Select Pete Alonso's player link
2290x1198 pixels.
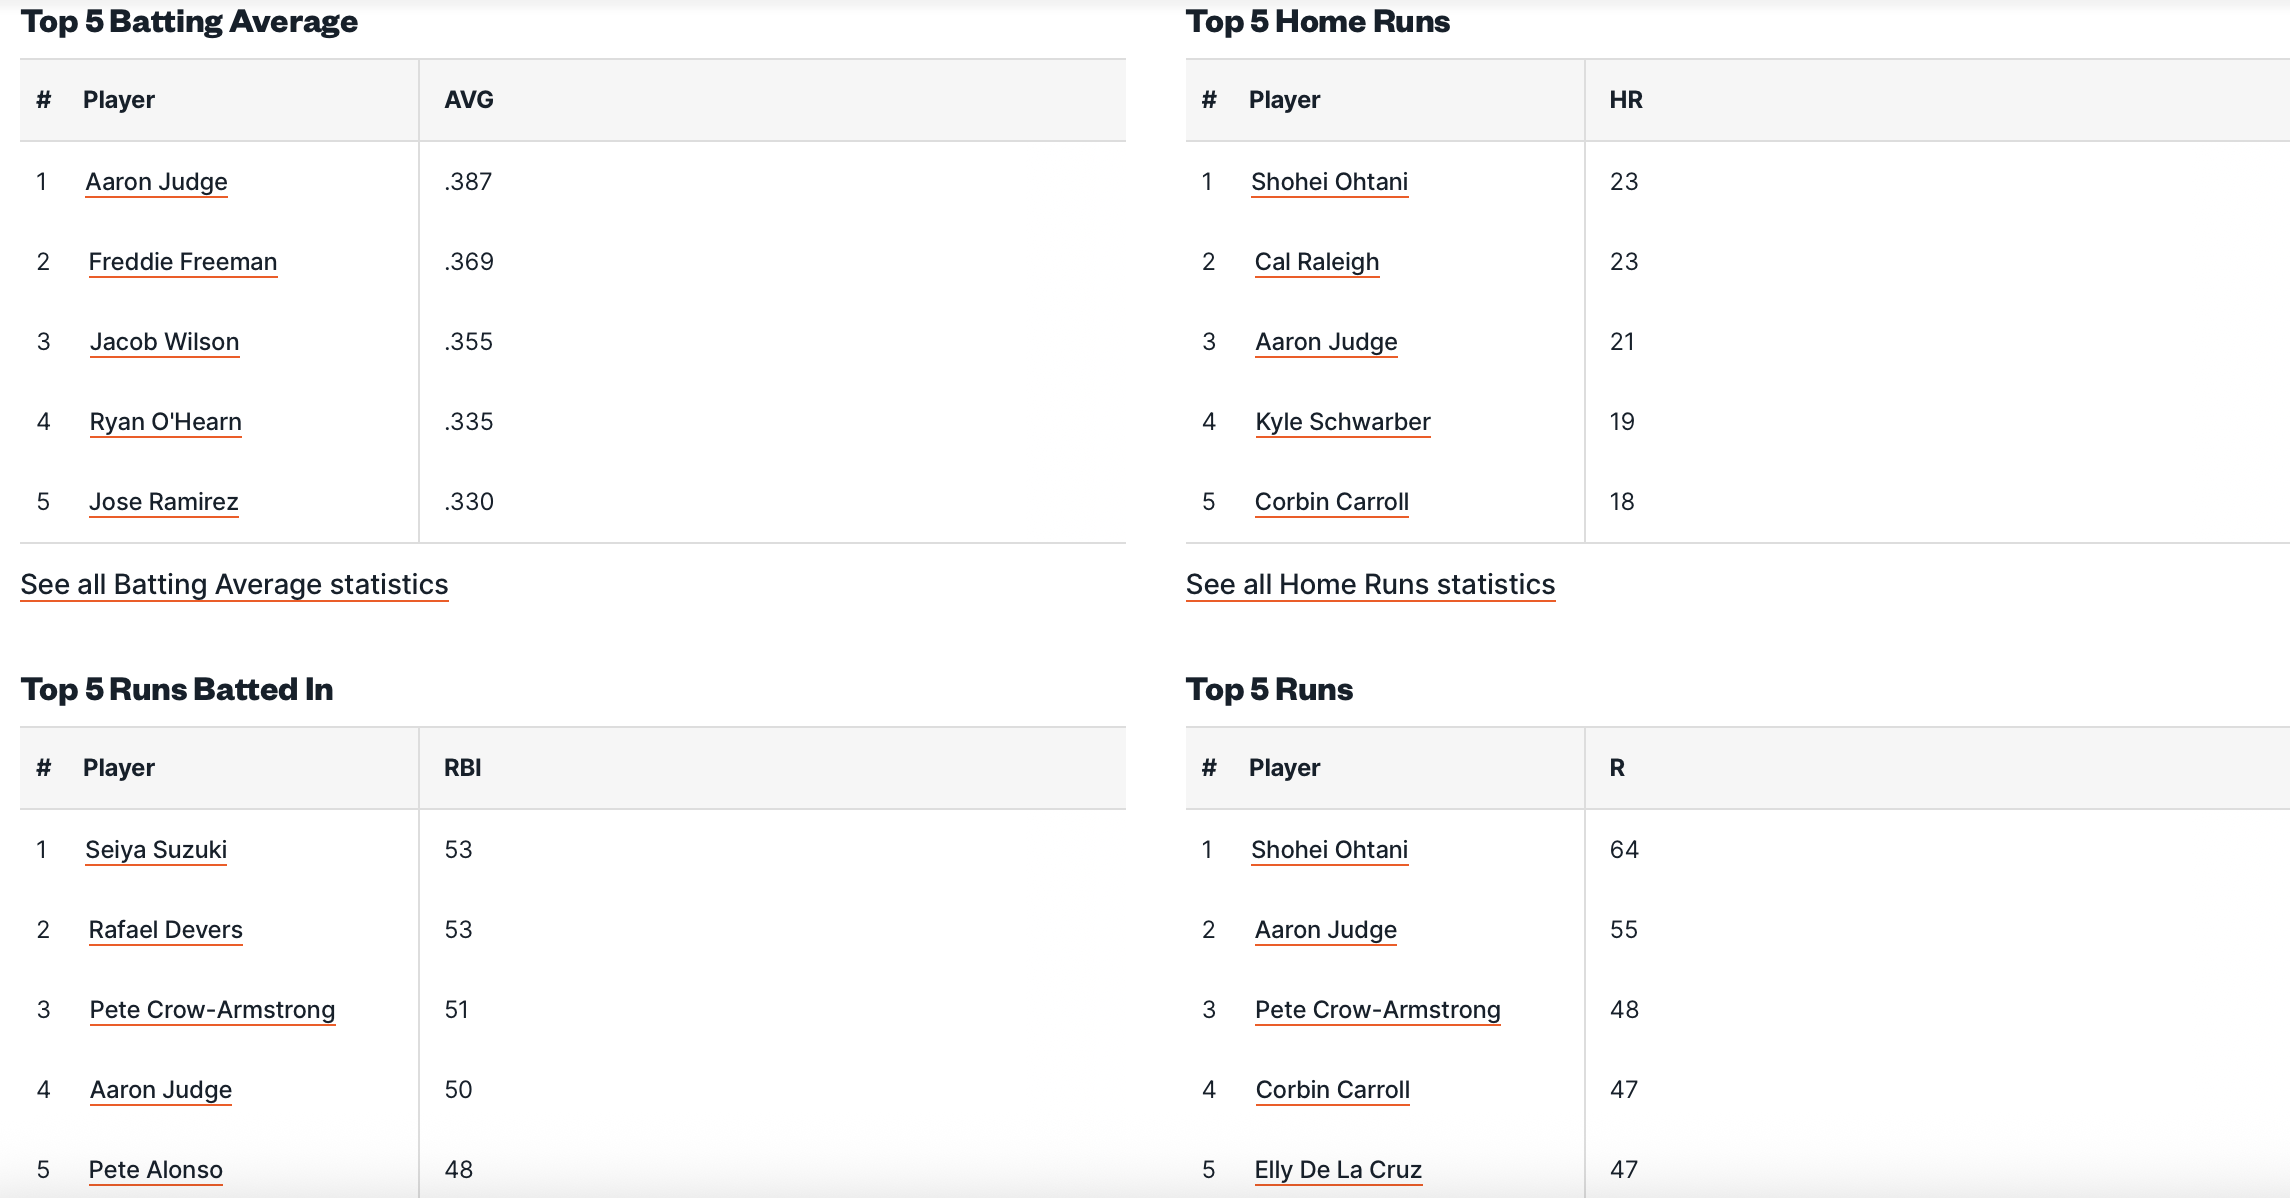(155, 1170)
